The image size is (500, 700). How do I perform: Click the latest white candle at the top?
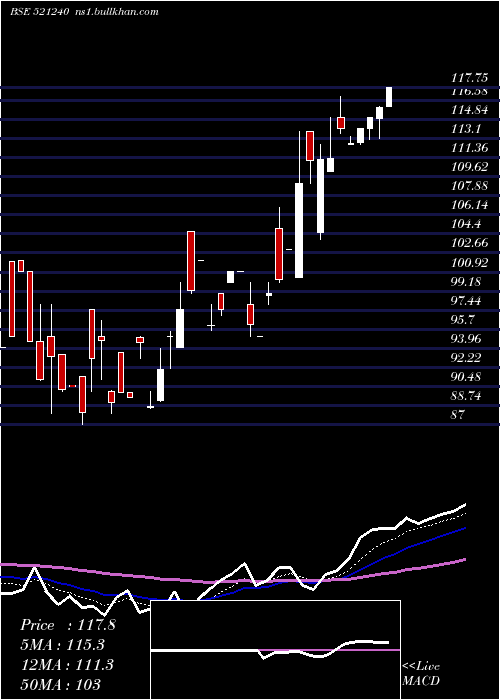click(389, 97)
